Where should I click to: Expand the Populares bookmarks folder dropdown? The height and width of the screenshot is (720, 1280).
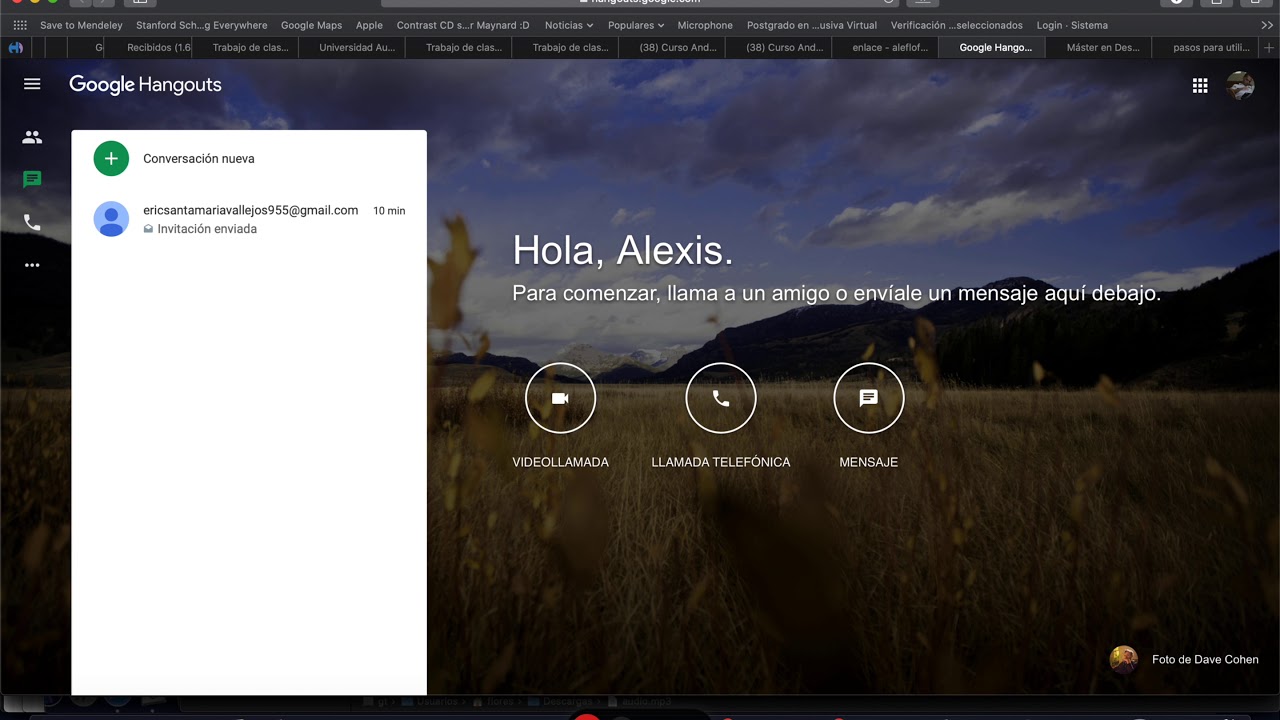click(636, 25)
